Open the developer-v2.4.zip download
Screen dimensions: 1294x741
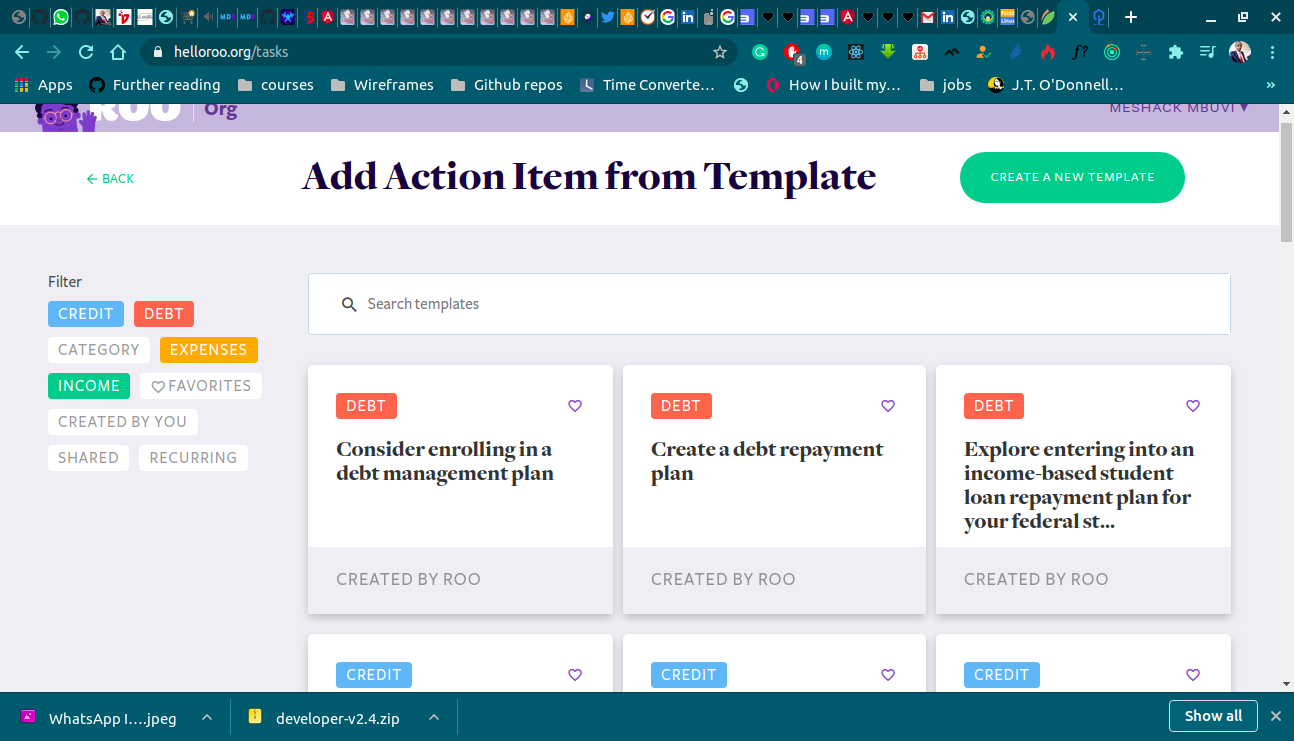point(326,718)
